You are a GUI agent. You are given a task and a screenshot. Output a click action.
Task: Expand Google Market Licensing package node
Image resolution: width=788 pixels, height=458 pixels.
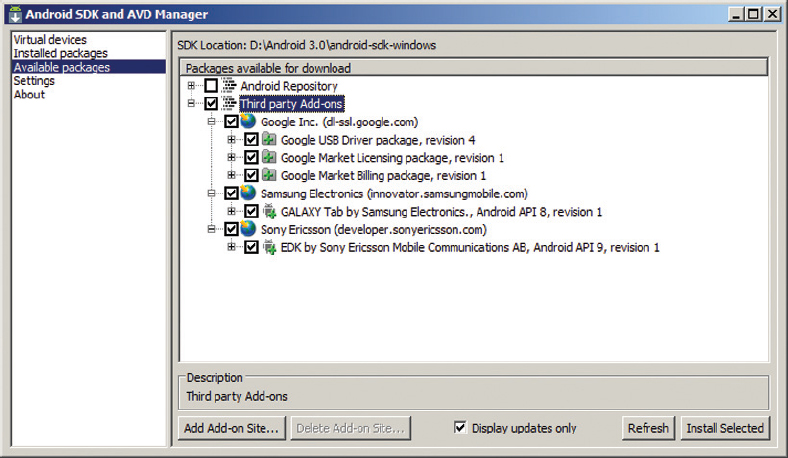click(x=231, y=157)
